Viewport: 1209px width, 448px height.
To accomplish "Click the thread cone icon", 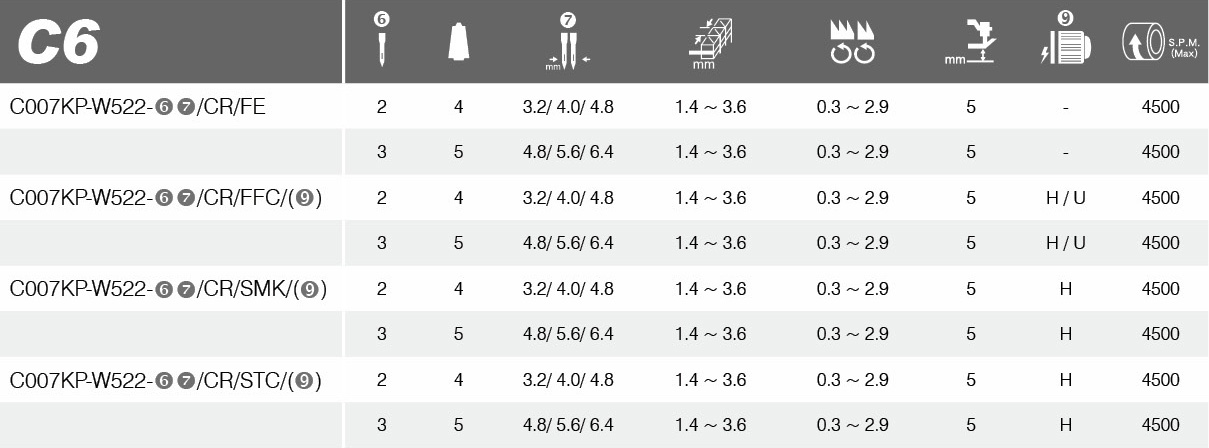I will [x=458, y=43].
